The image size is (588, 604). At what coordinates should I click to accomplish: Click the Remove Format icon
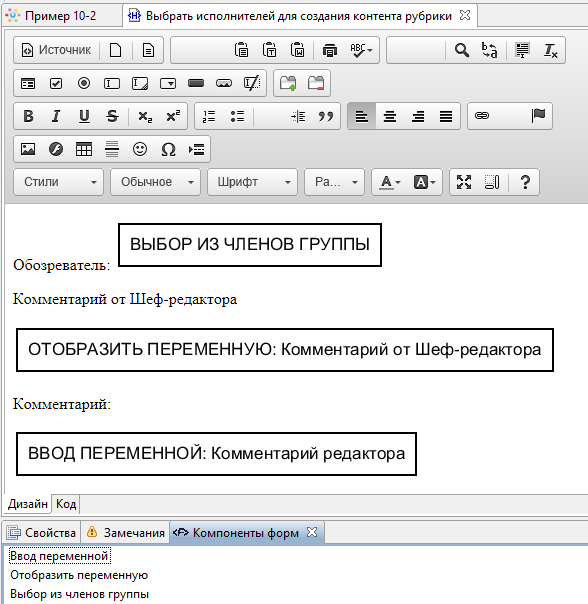[551, 50]
